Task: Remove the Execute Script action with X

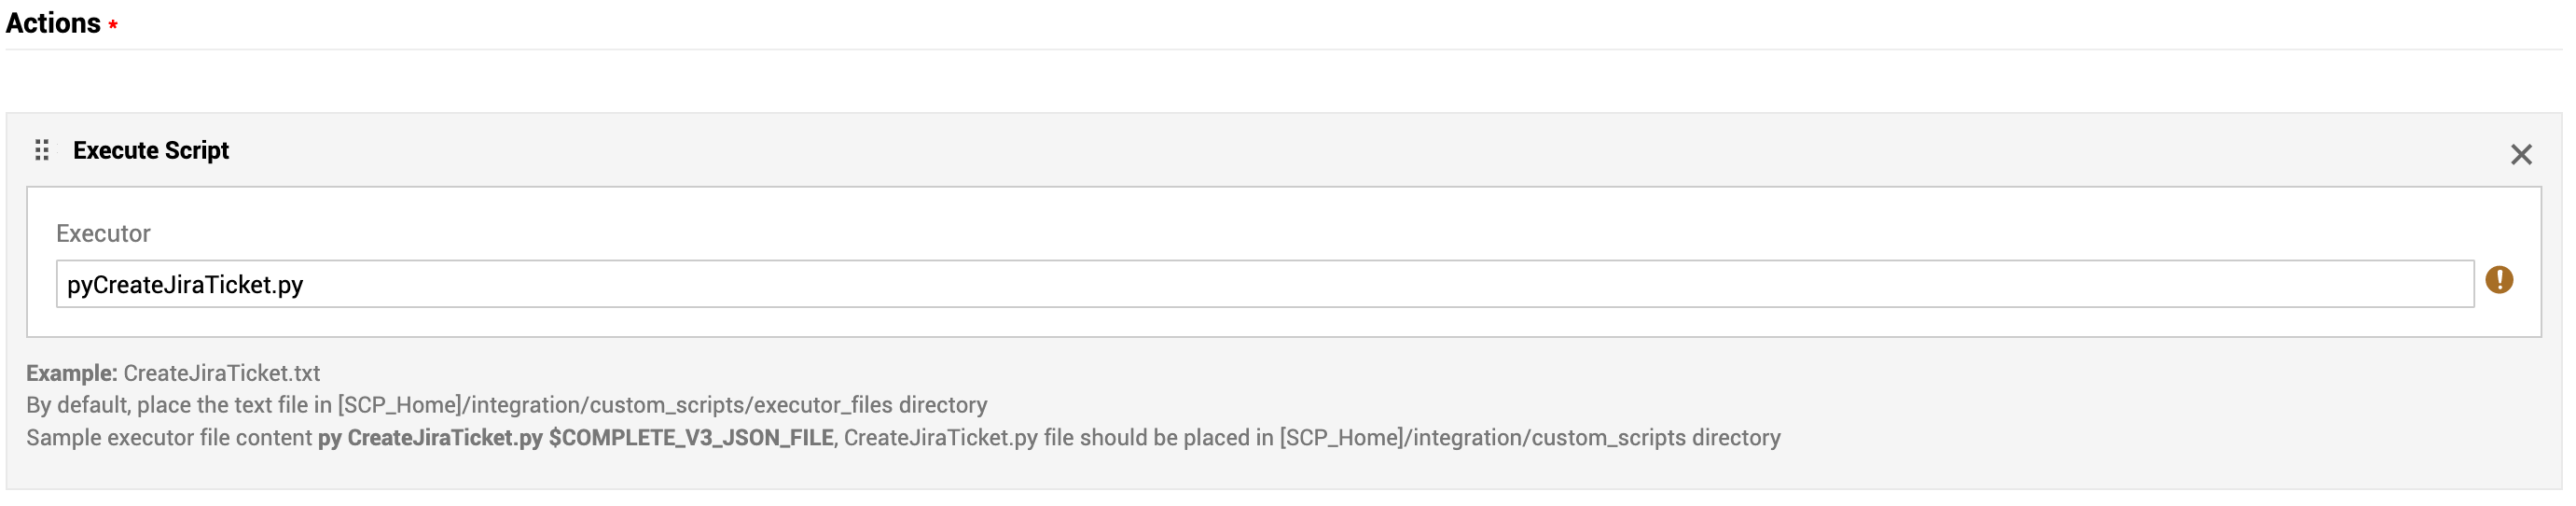Action: pos(2520,154)
